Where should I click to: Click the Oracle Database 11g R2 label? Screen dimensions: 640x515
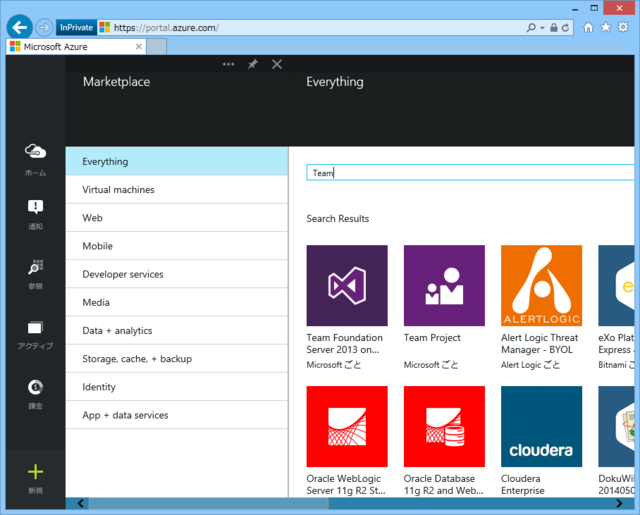tap(443, 485)
